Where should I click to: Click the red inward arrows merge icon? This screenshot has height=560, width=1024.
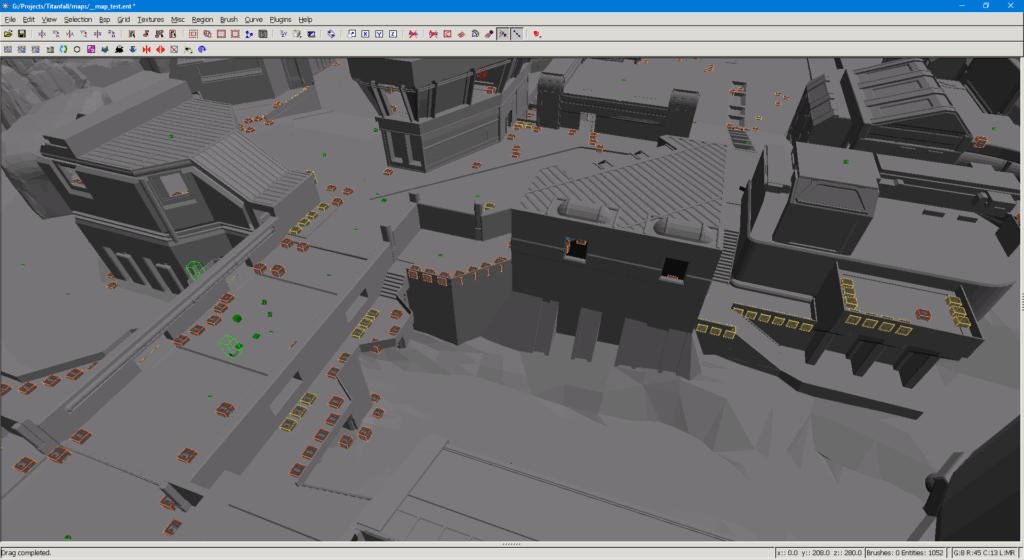coord(146,49)
